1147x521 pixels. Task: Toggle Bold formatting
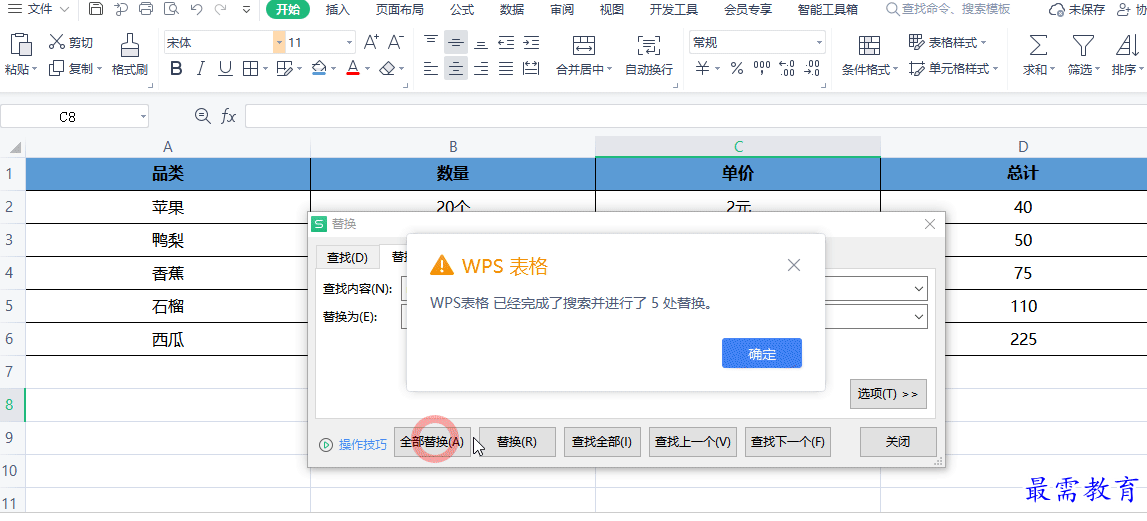pos(176,69)
